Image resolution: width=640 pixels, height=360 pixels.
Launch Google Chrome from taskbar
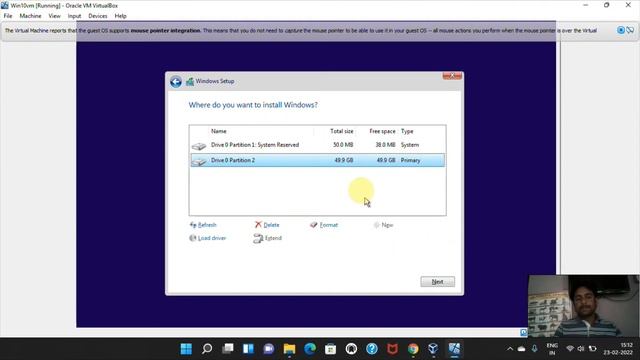pos(413,349)
